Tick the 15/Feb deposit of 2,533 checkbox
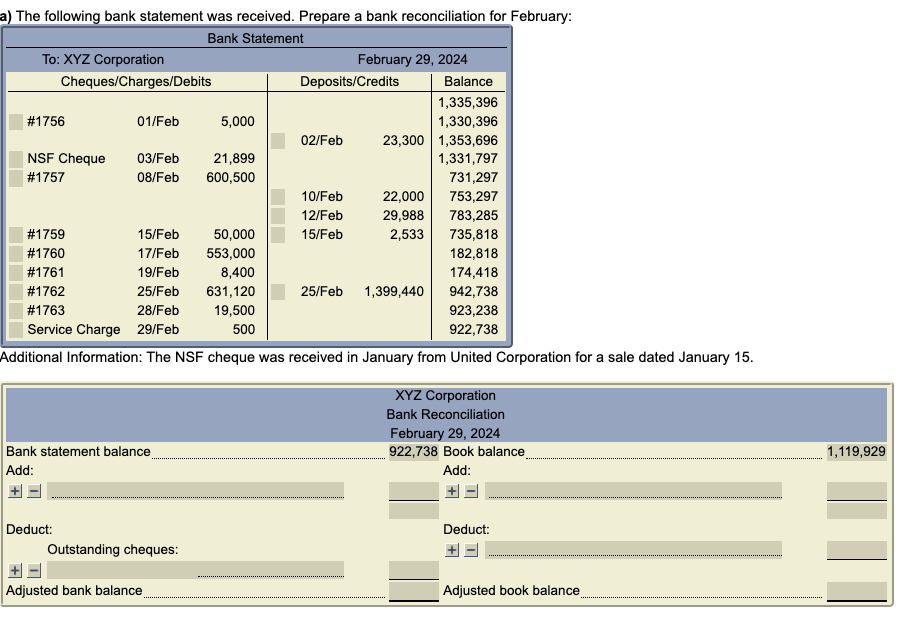Screen dimensions: 914x618 (x=278, y=234)
